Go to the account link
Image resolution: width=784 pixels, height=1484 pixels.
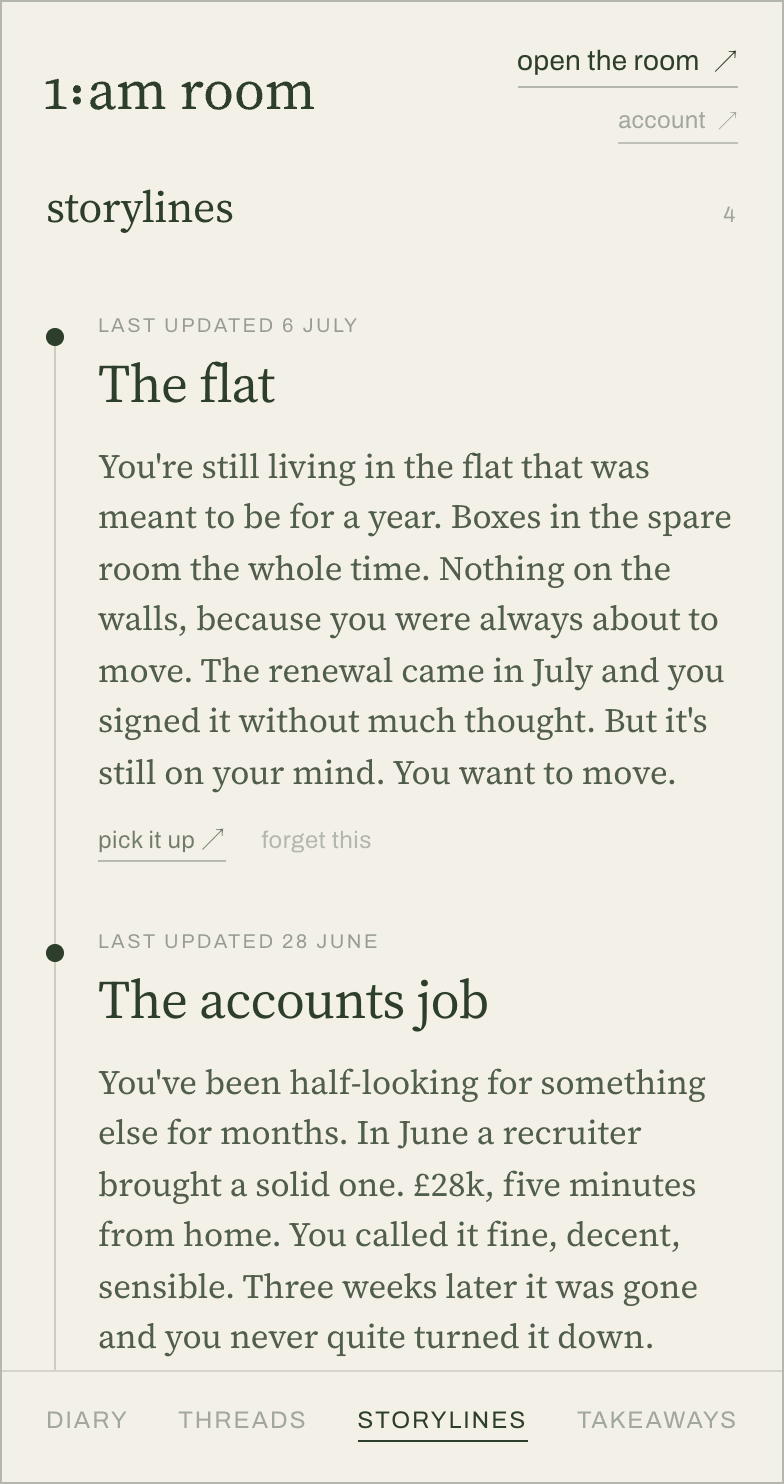click(x=677, y=122)
